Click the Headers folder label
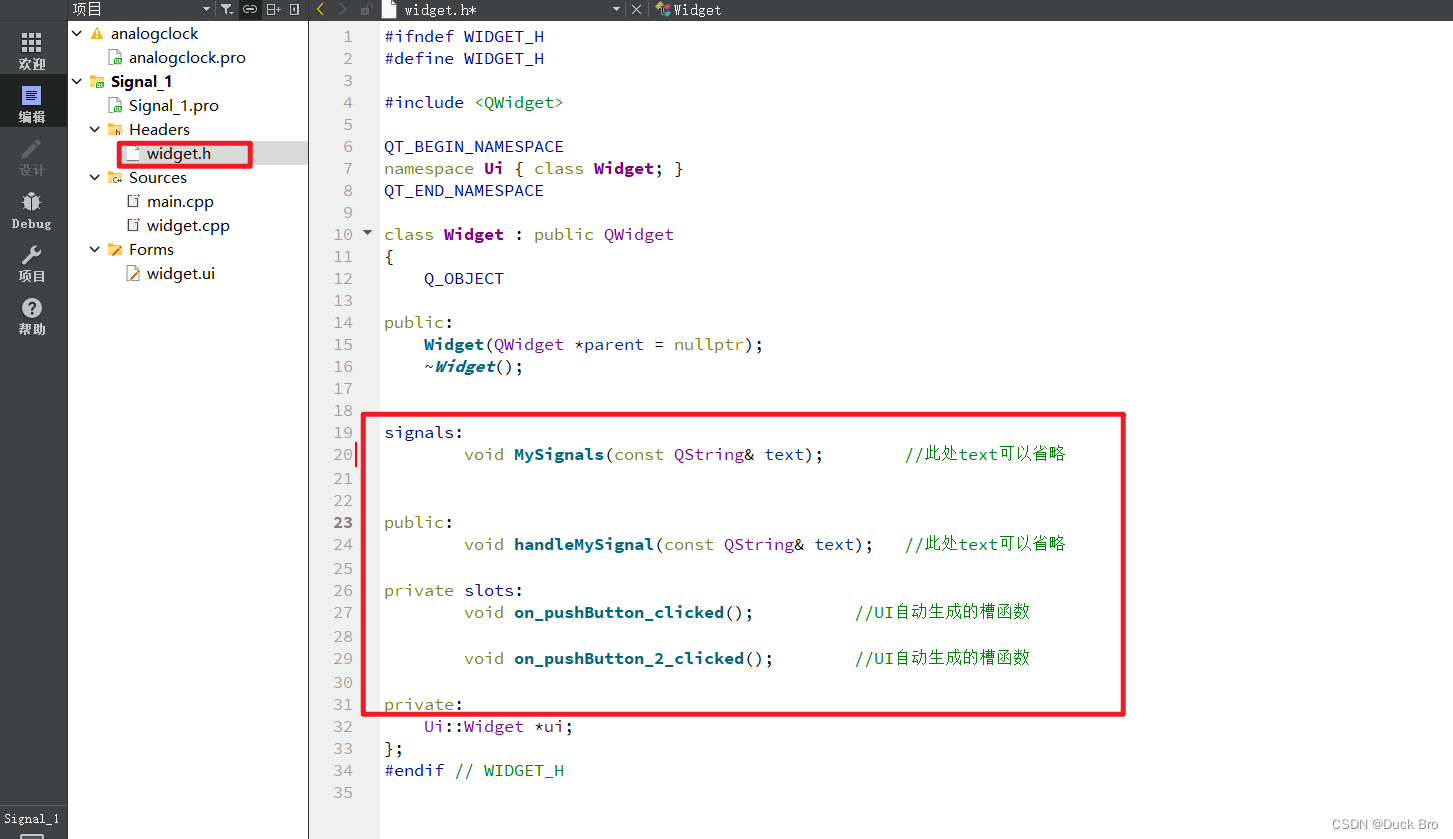Image resolution: width=1453 pixels, height=839 pixels. pyautogui.click(x=159, y=129)
